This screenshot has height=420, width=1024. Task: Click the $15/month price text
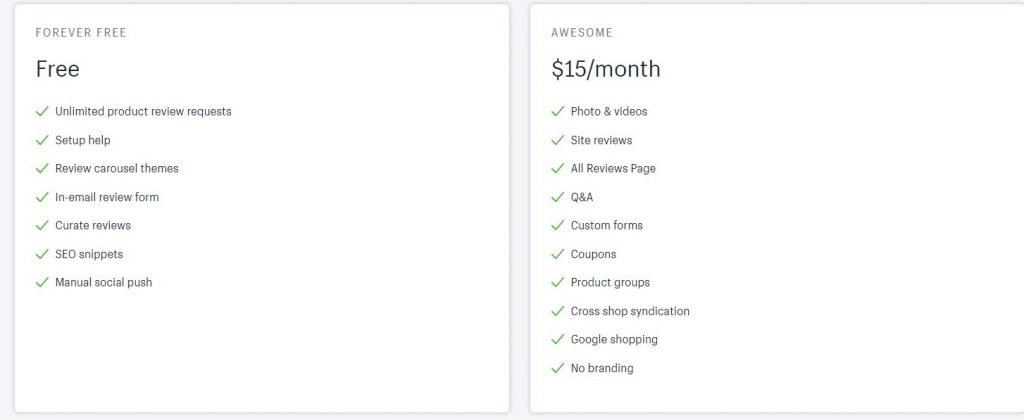pyautogui.click(x=605, y=69)
